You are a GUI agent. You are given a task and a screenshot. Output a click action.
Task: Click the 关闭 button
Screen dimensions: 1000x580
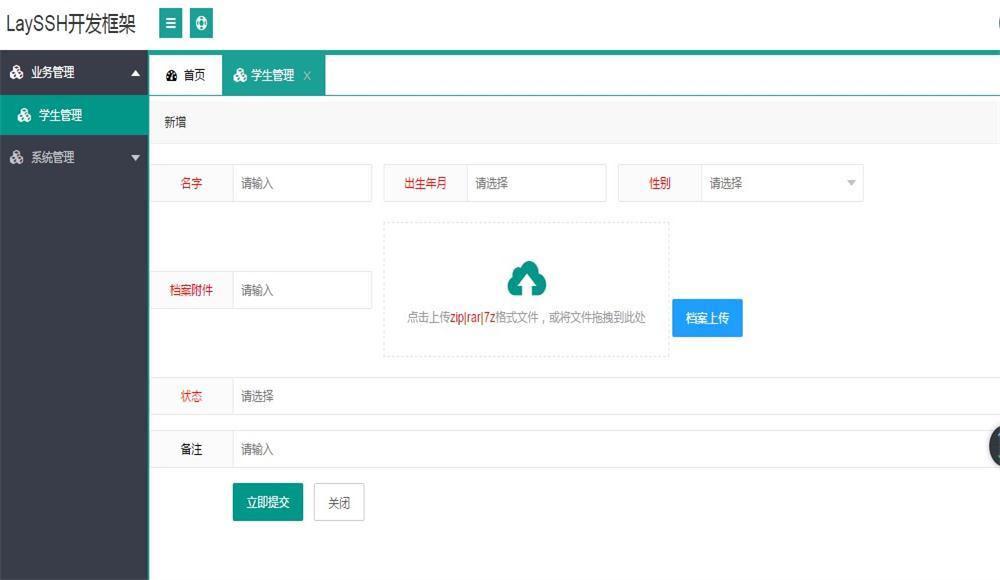pyautogui.click(x=339, y=502)
